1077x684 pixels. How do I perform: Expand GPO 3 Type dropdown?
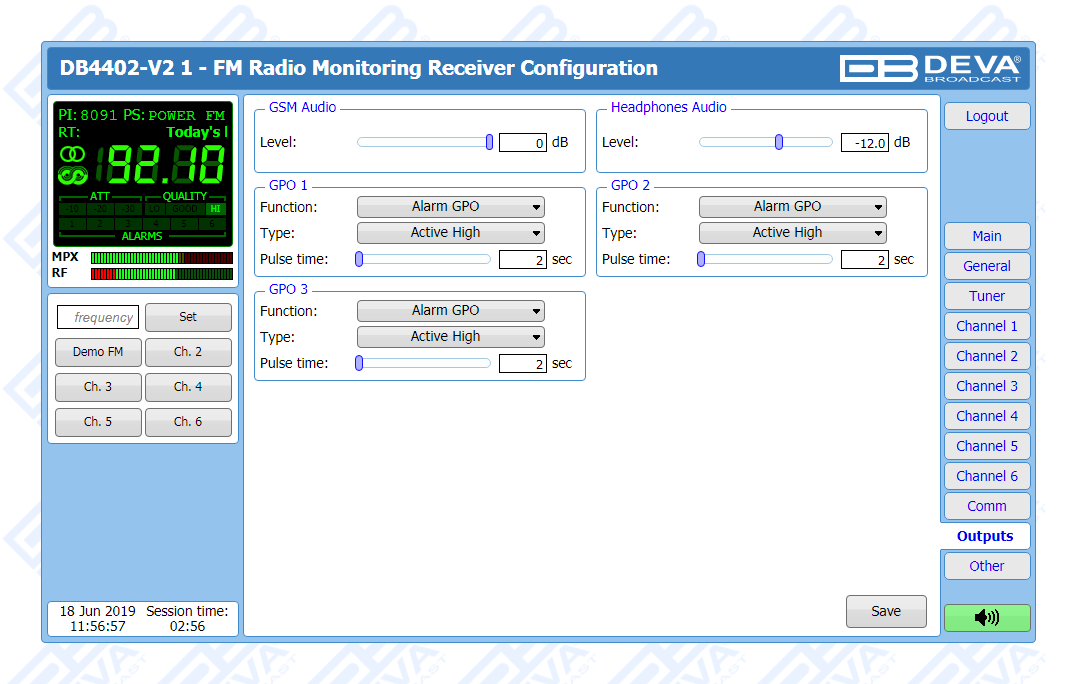tap(450, 337)
